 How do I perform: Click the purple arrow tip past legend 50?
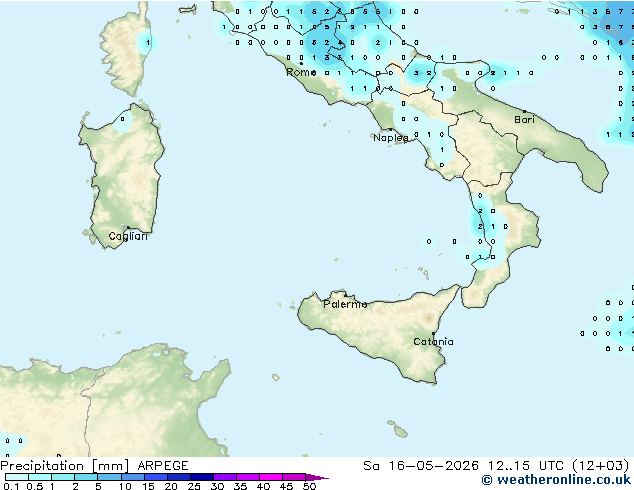[x=317, y=477]
